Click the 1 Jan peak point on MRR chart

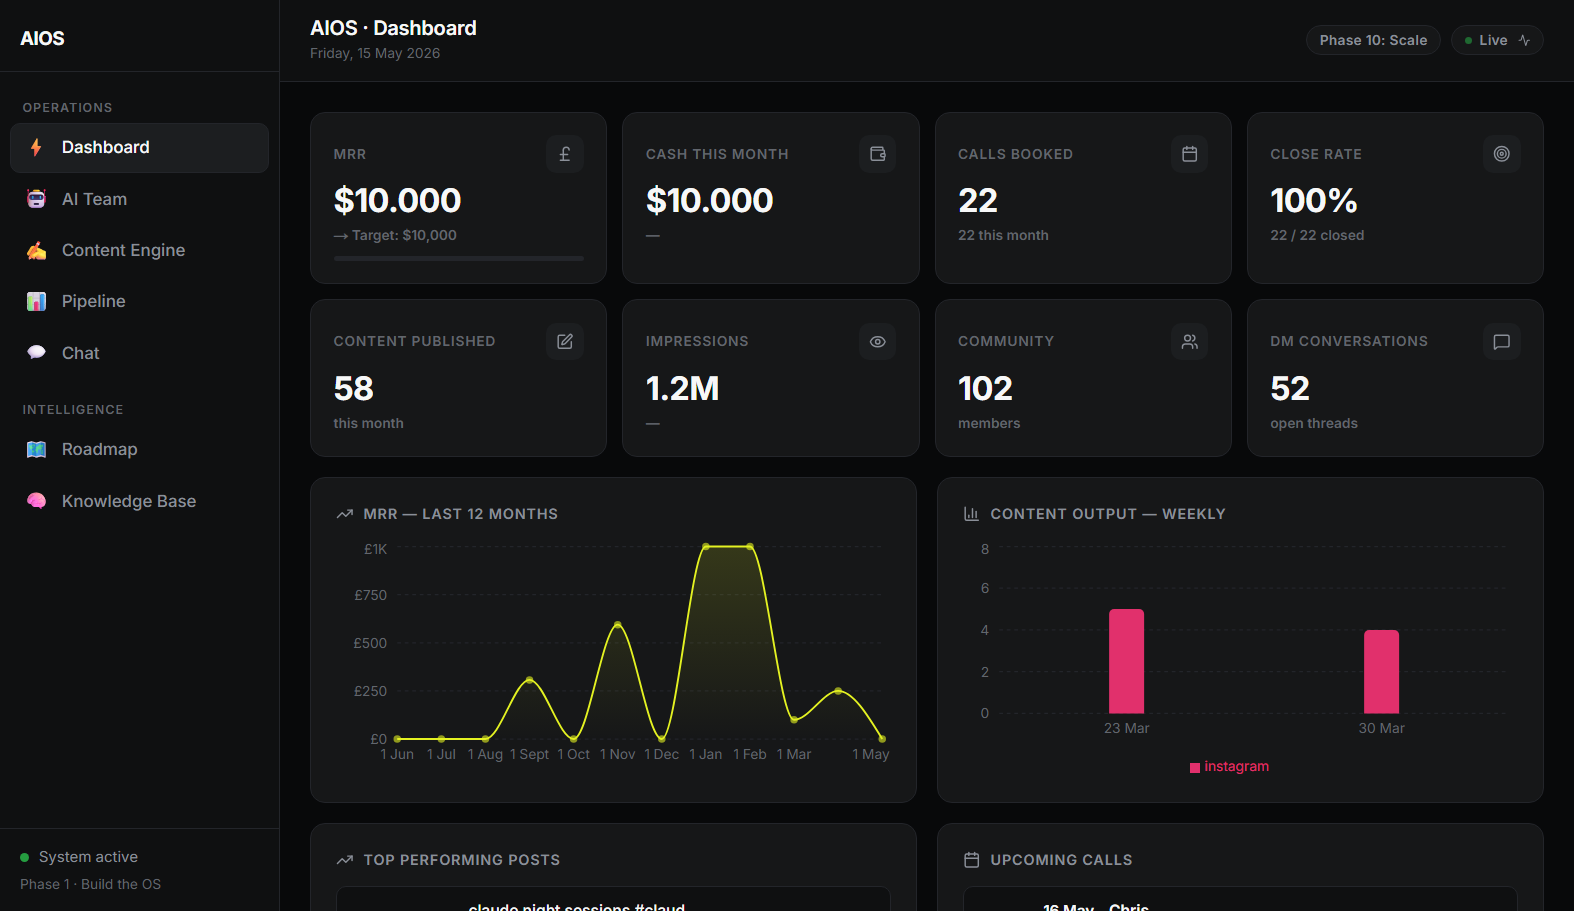click(x=706, y=546)
